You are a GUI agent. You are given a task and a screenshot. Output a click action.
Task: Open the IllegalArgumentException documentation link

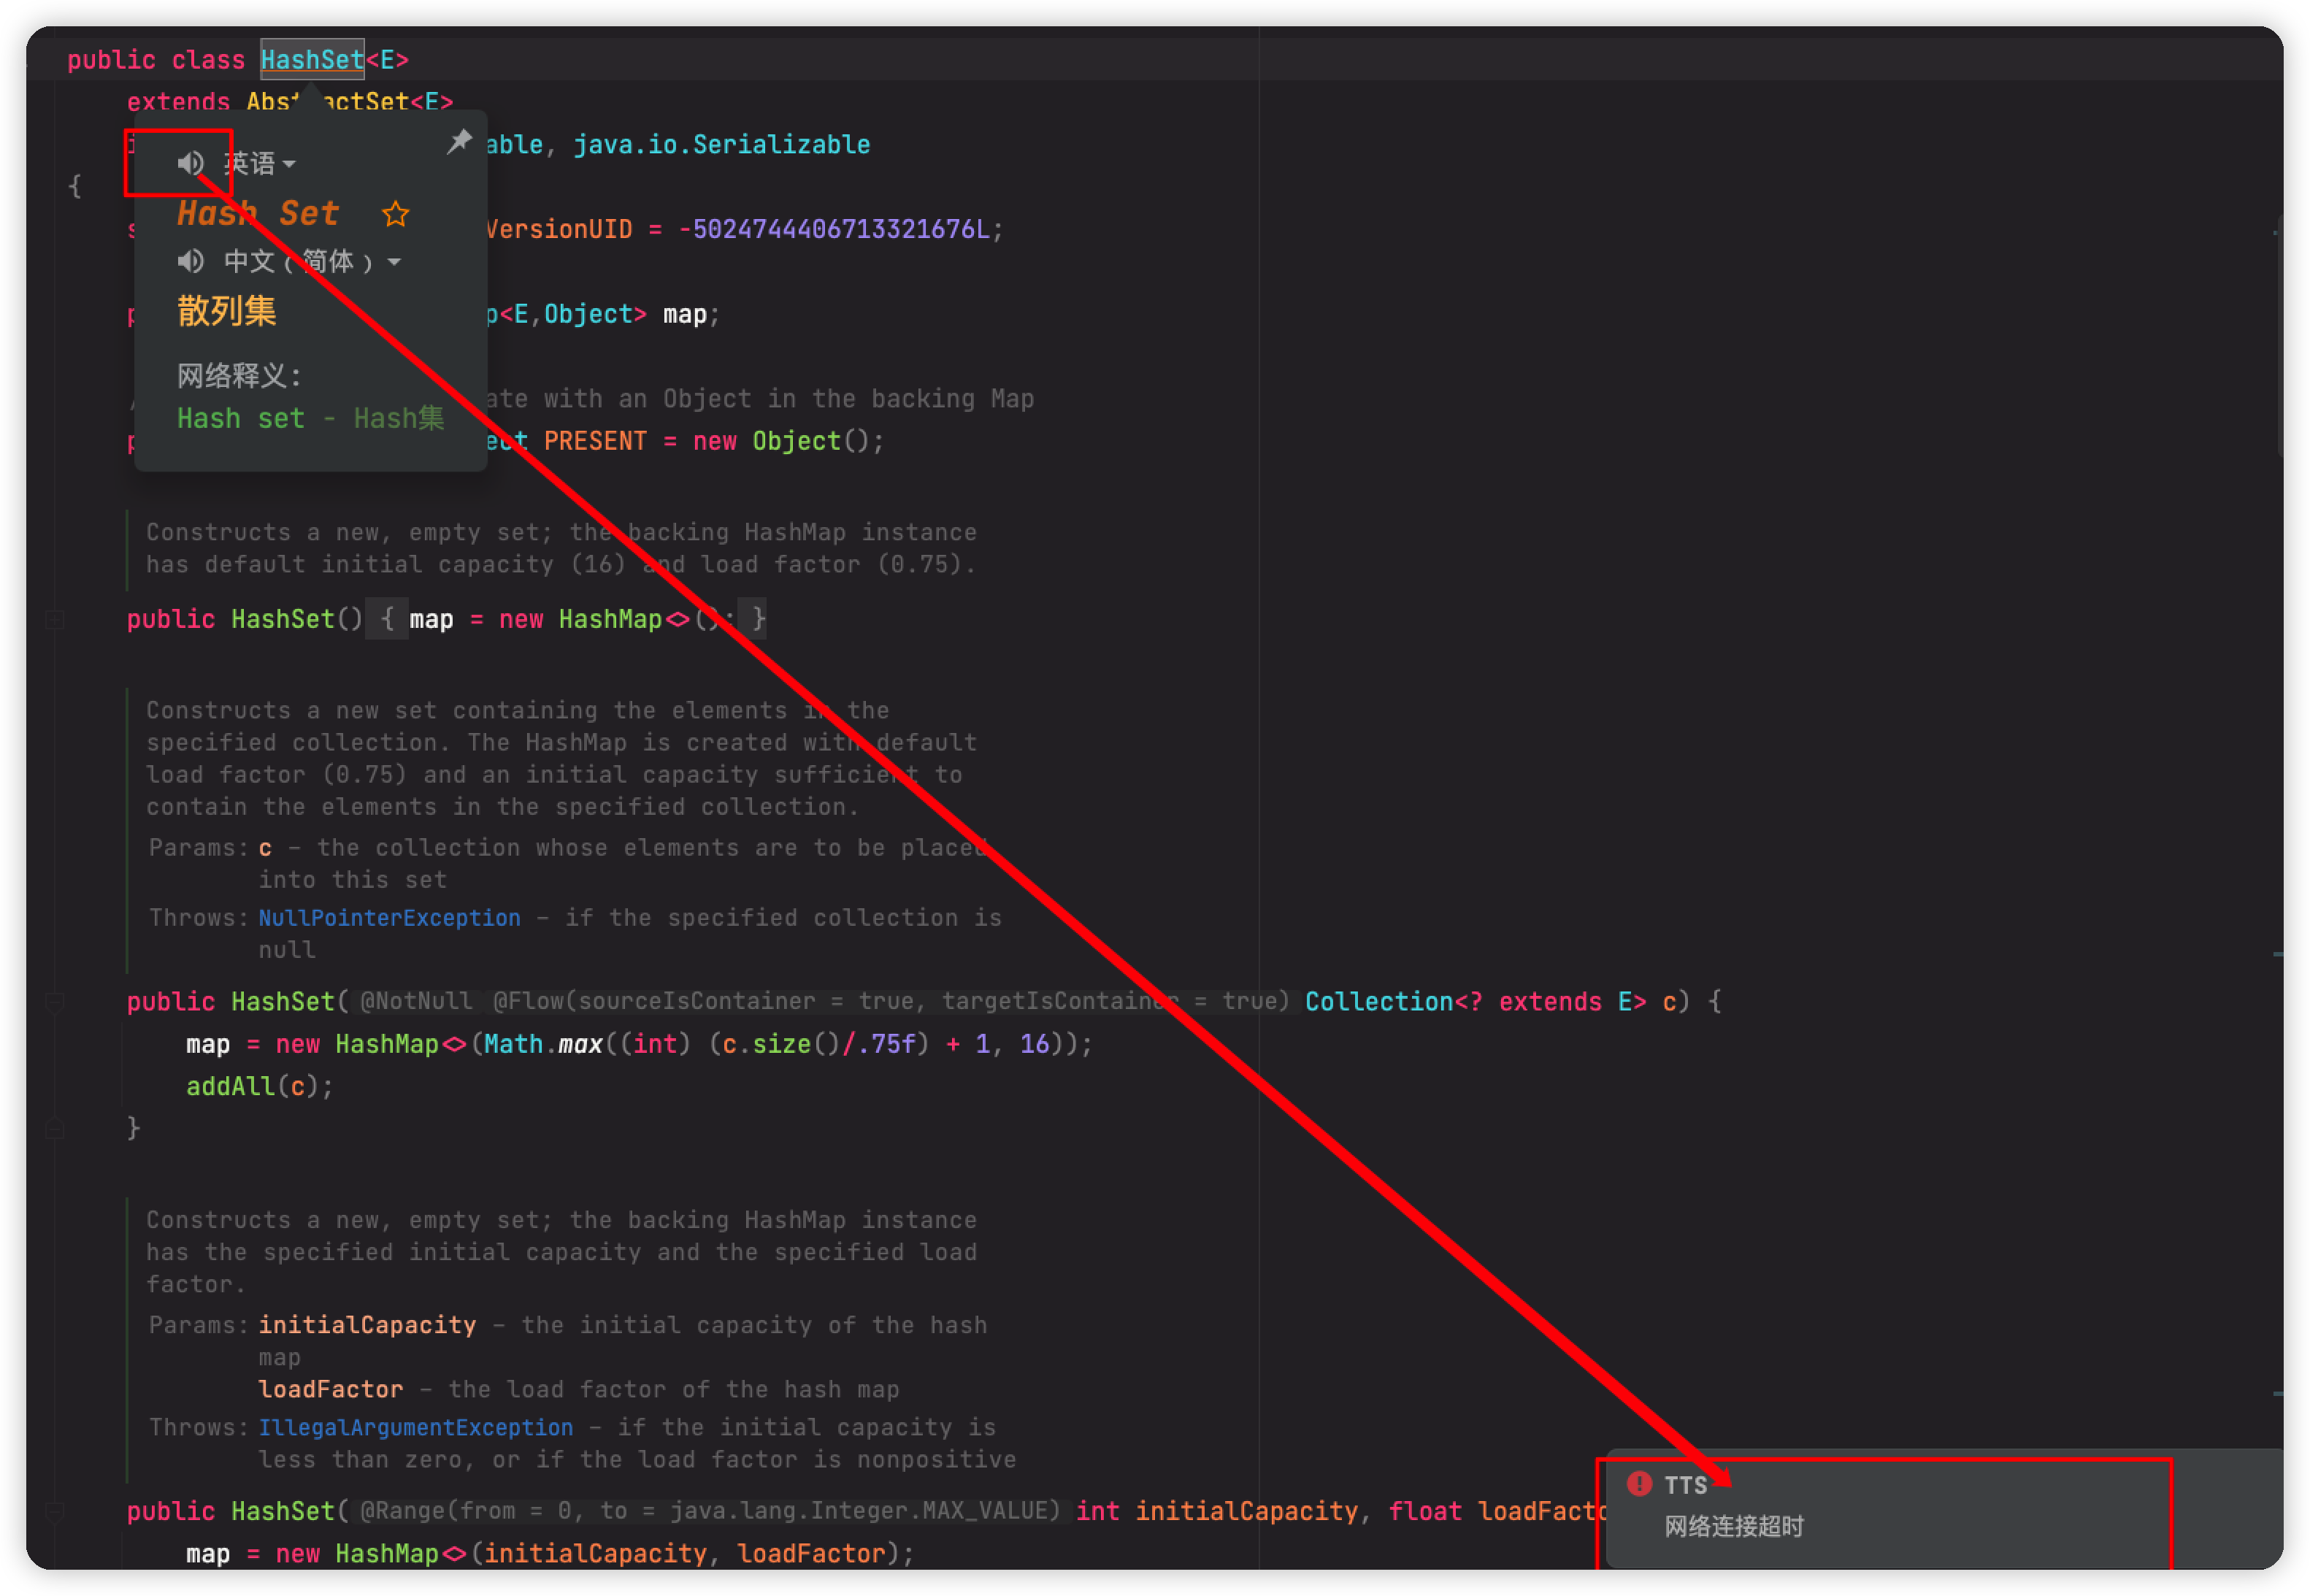tap(416, 1427)
